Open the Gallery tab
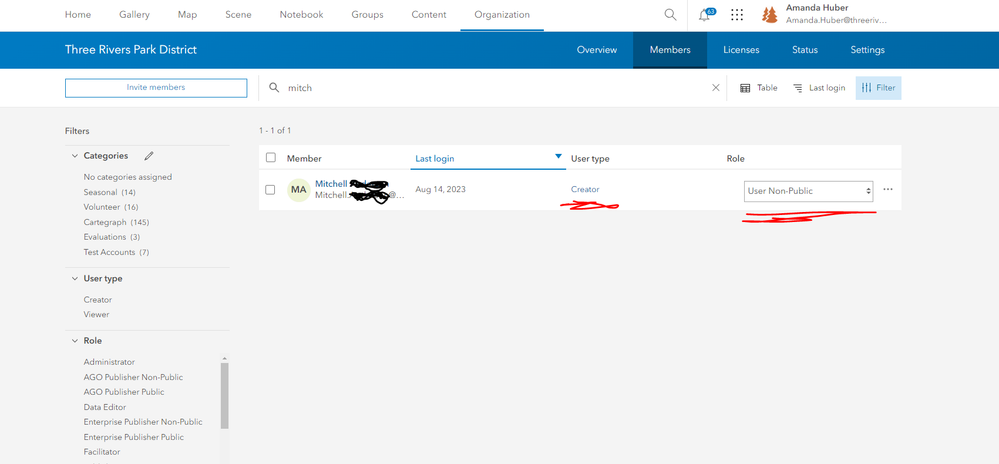 (x=134, y=15)
